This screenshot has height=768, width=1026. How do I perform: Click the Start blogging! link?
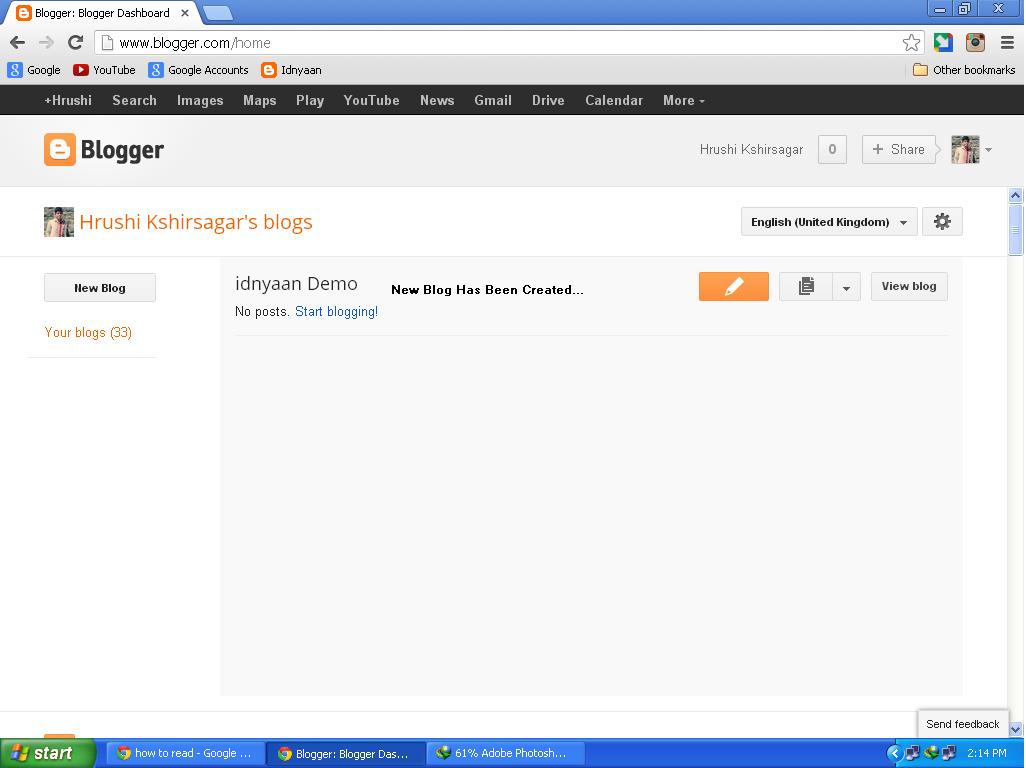[x=336, y=312]
